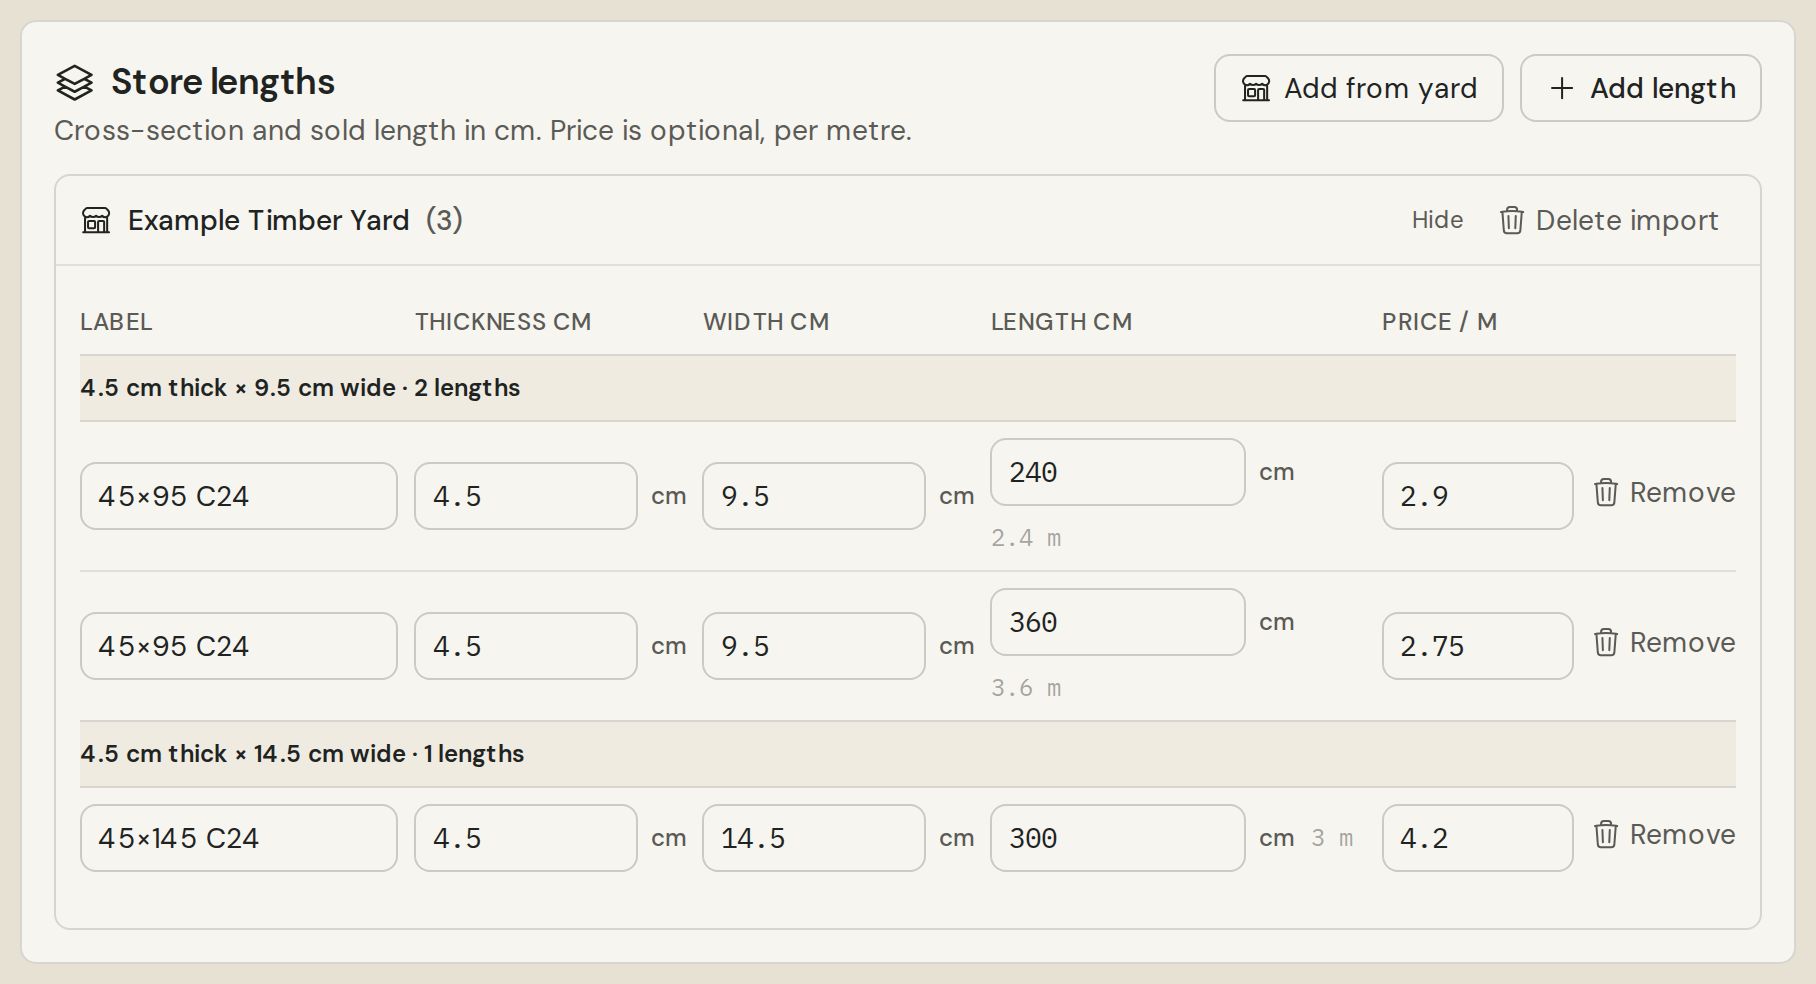Click the PRICE / M column header
Viewport: 1816px width, 984px height.
(1439, 322)
